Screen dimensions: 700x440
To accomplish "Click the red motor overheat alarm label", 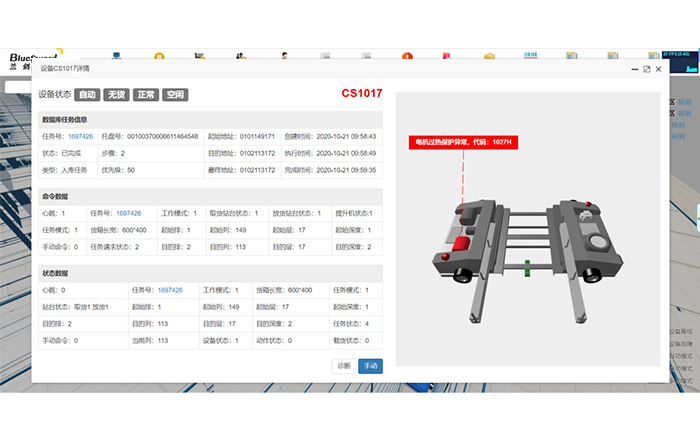I will point(462,142).
